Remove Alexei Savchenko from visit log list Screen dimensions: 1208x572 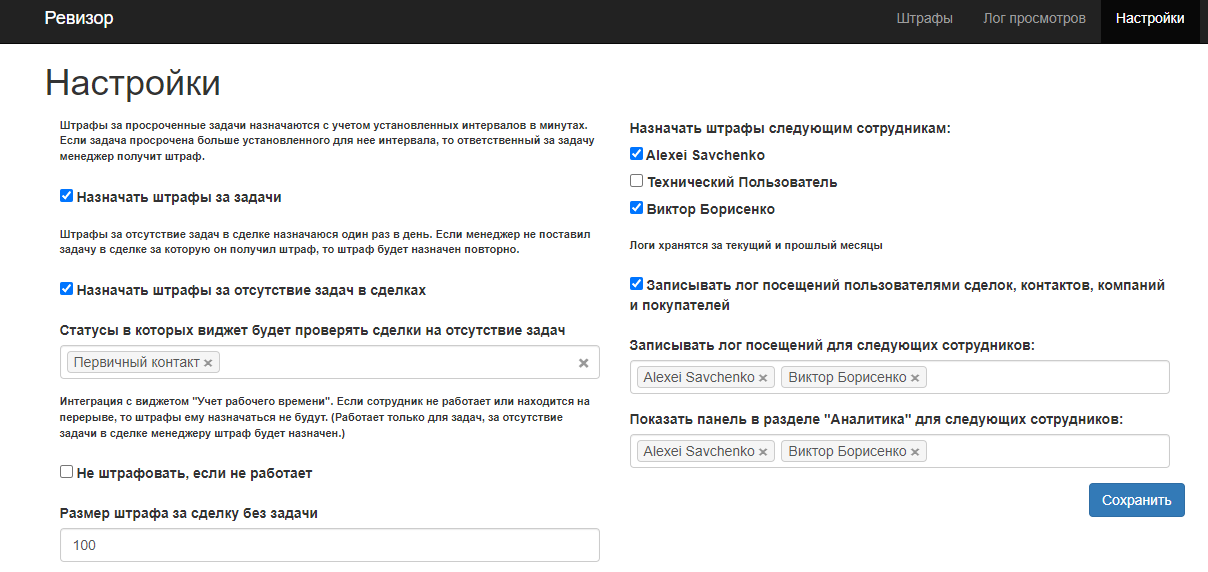763,378
